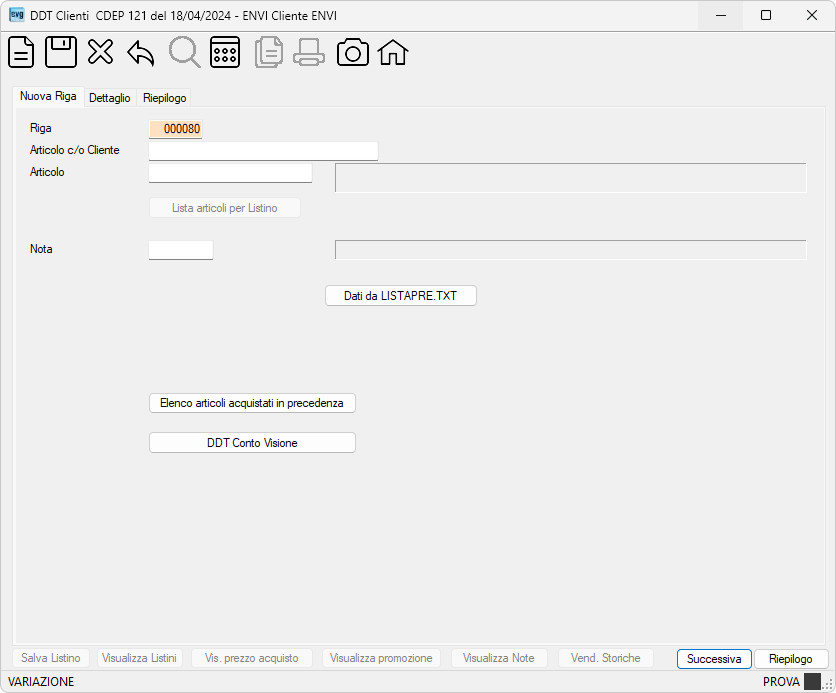
Task: Click into the Nota code field
Action: pyautogui.click(x=181, y=250)
